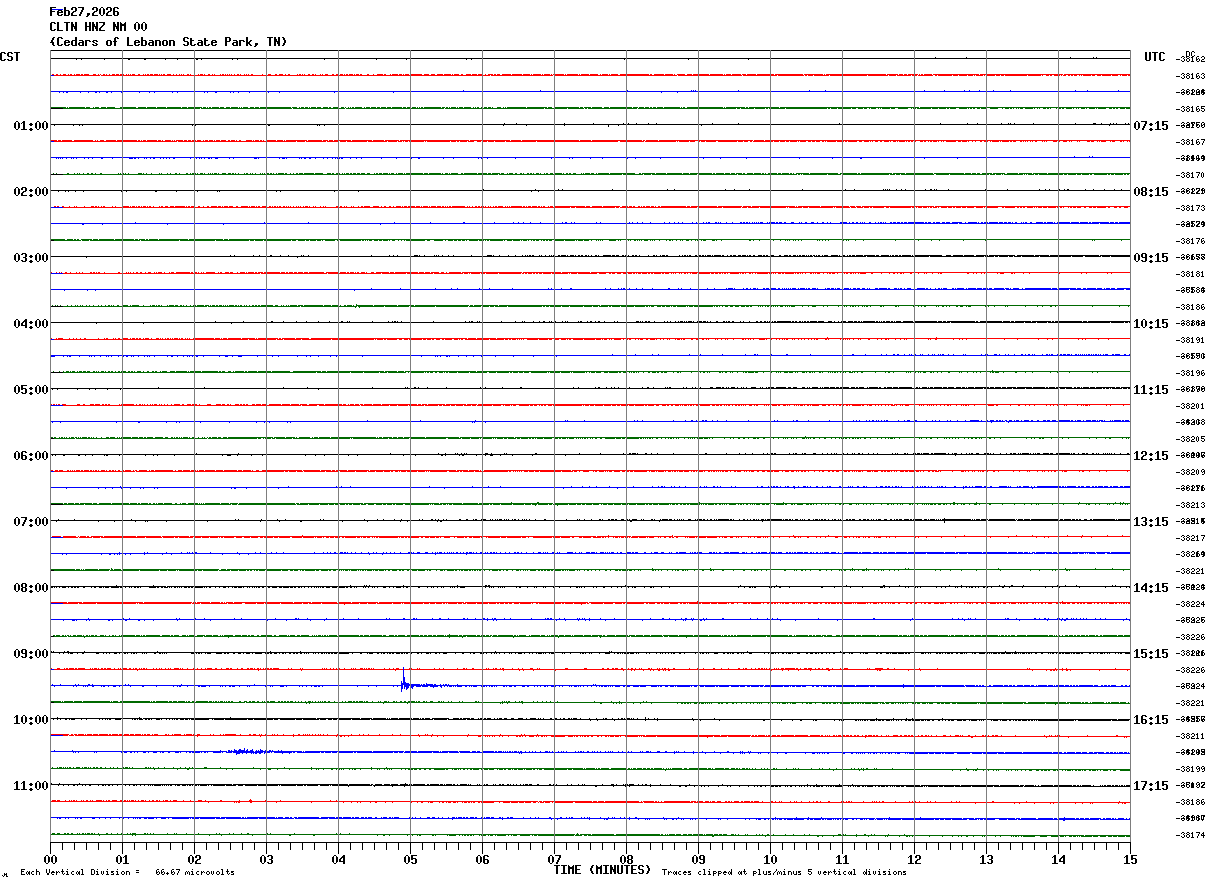
Task: Click the DC offset value -38173
Action: coord(1191,208)
